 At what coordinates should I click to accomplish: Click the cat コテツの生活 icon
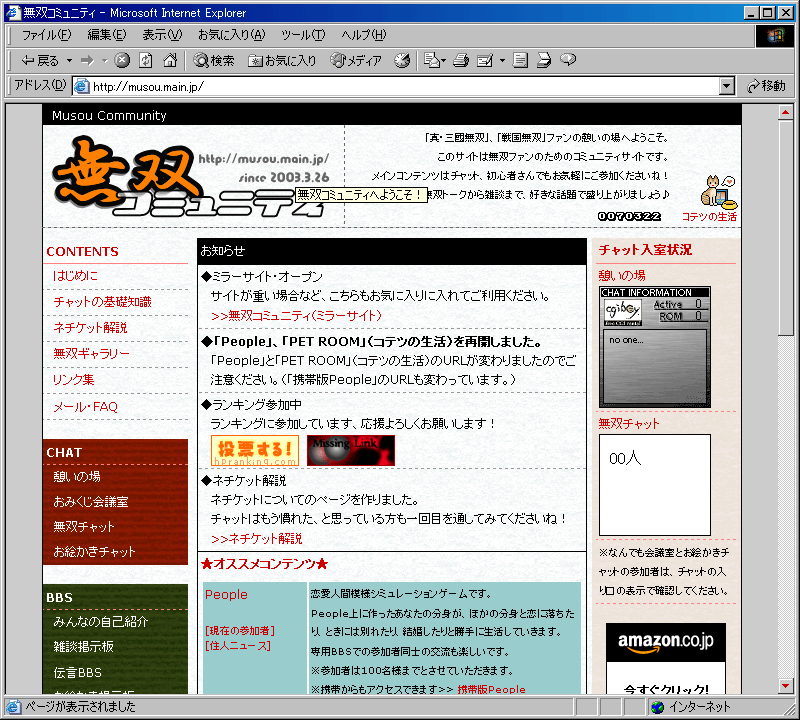719,191
